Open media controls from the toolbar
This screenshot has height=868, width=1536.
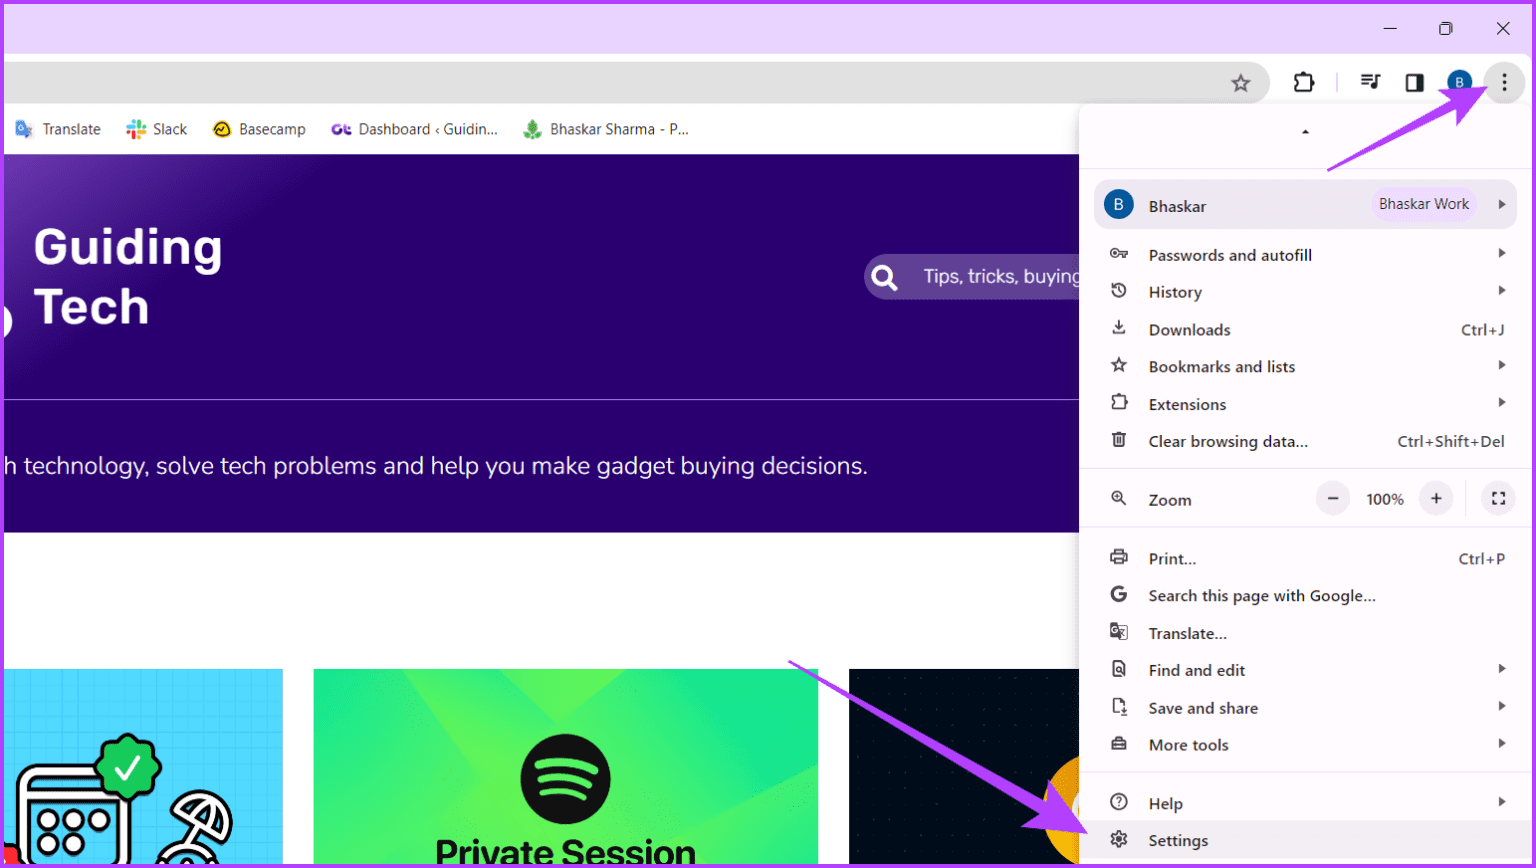1371,83
